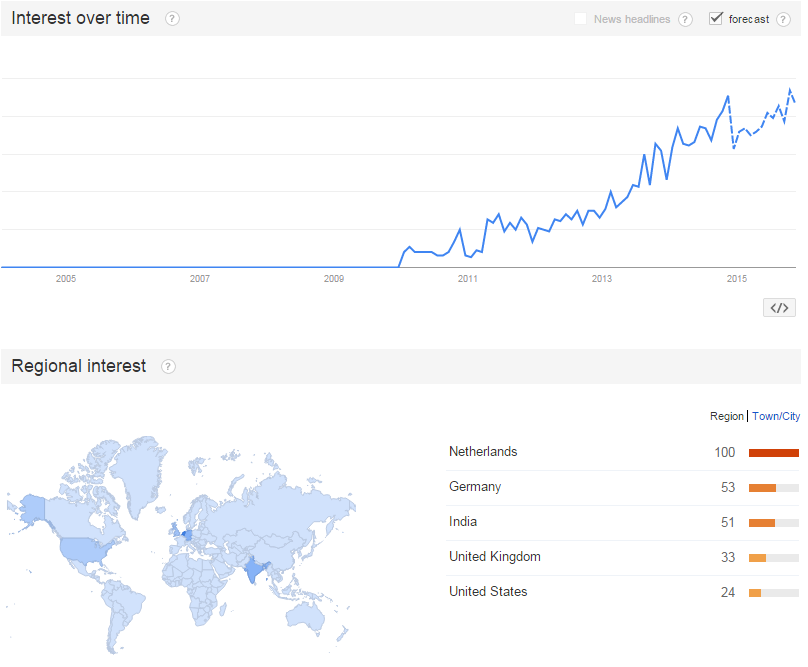
Task: Click the orange Germany interest bar
Action: (x=762, y=488)
